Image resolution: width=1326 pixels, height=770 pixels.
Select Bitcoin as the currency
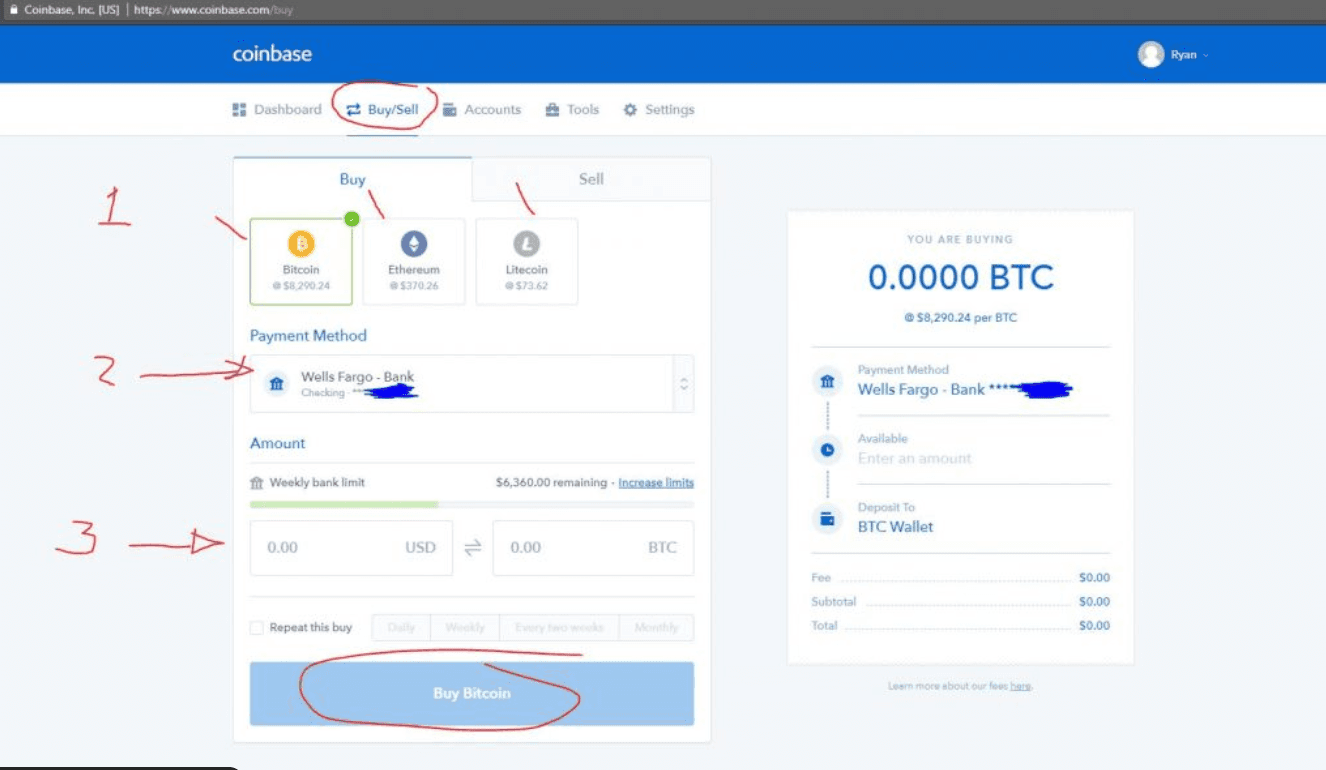click(x=301, y=261)
